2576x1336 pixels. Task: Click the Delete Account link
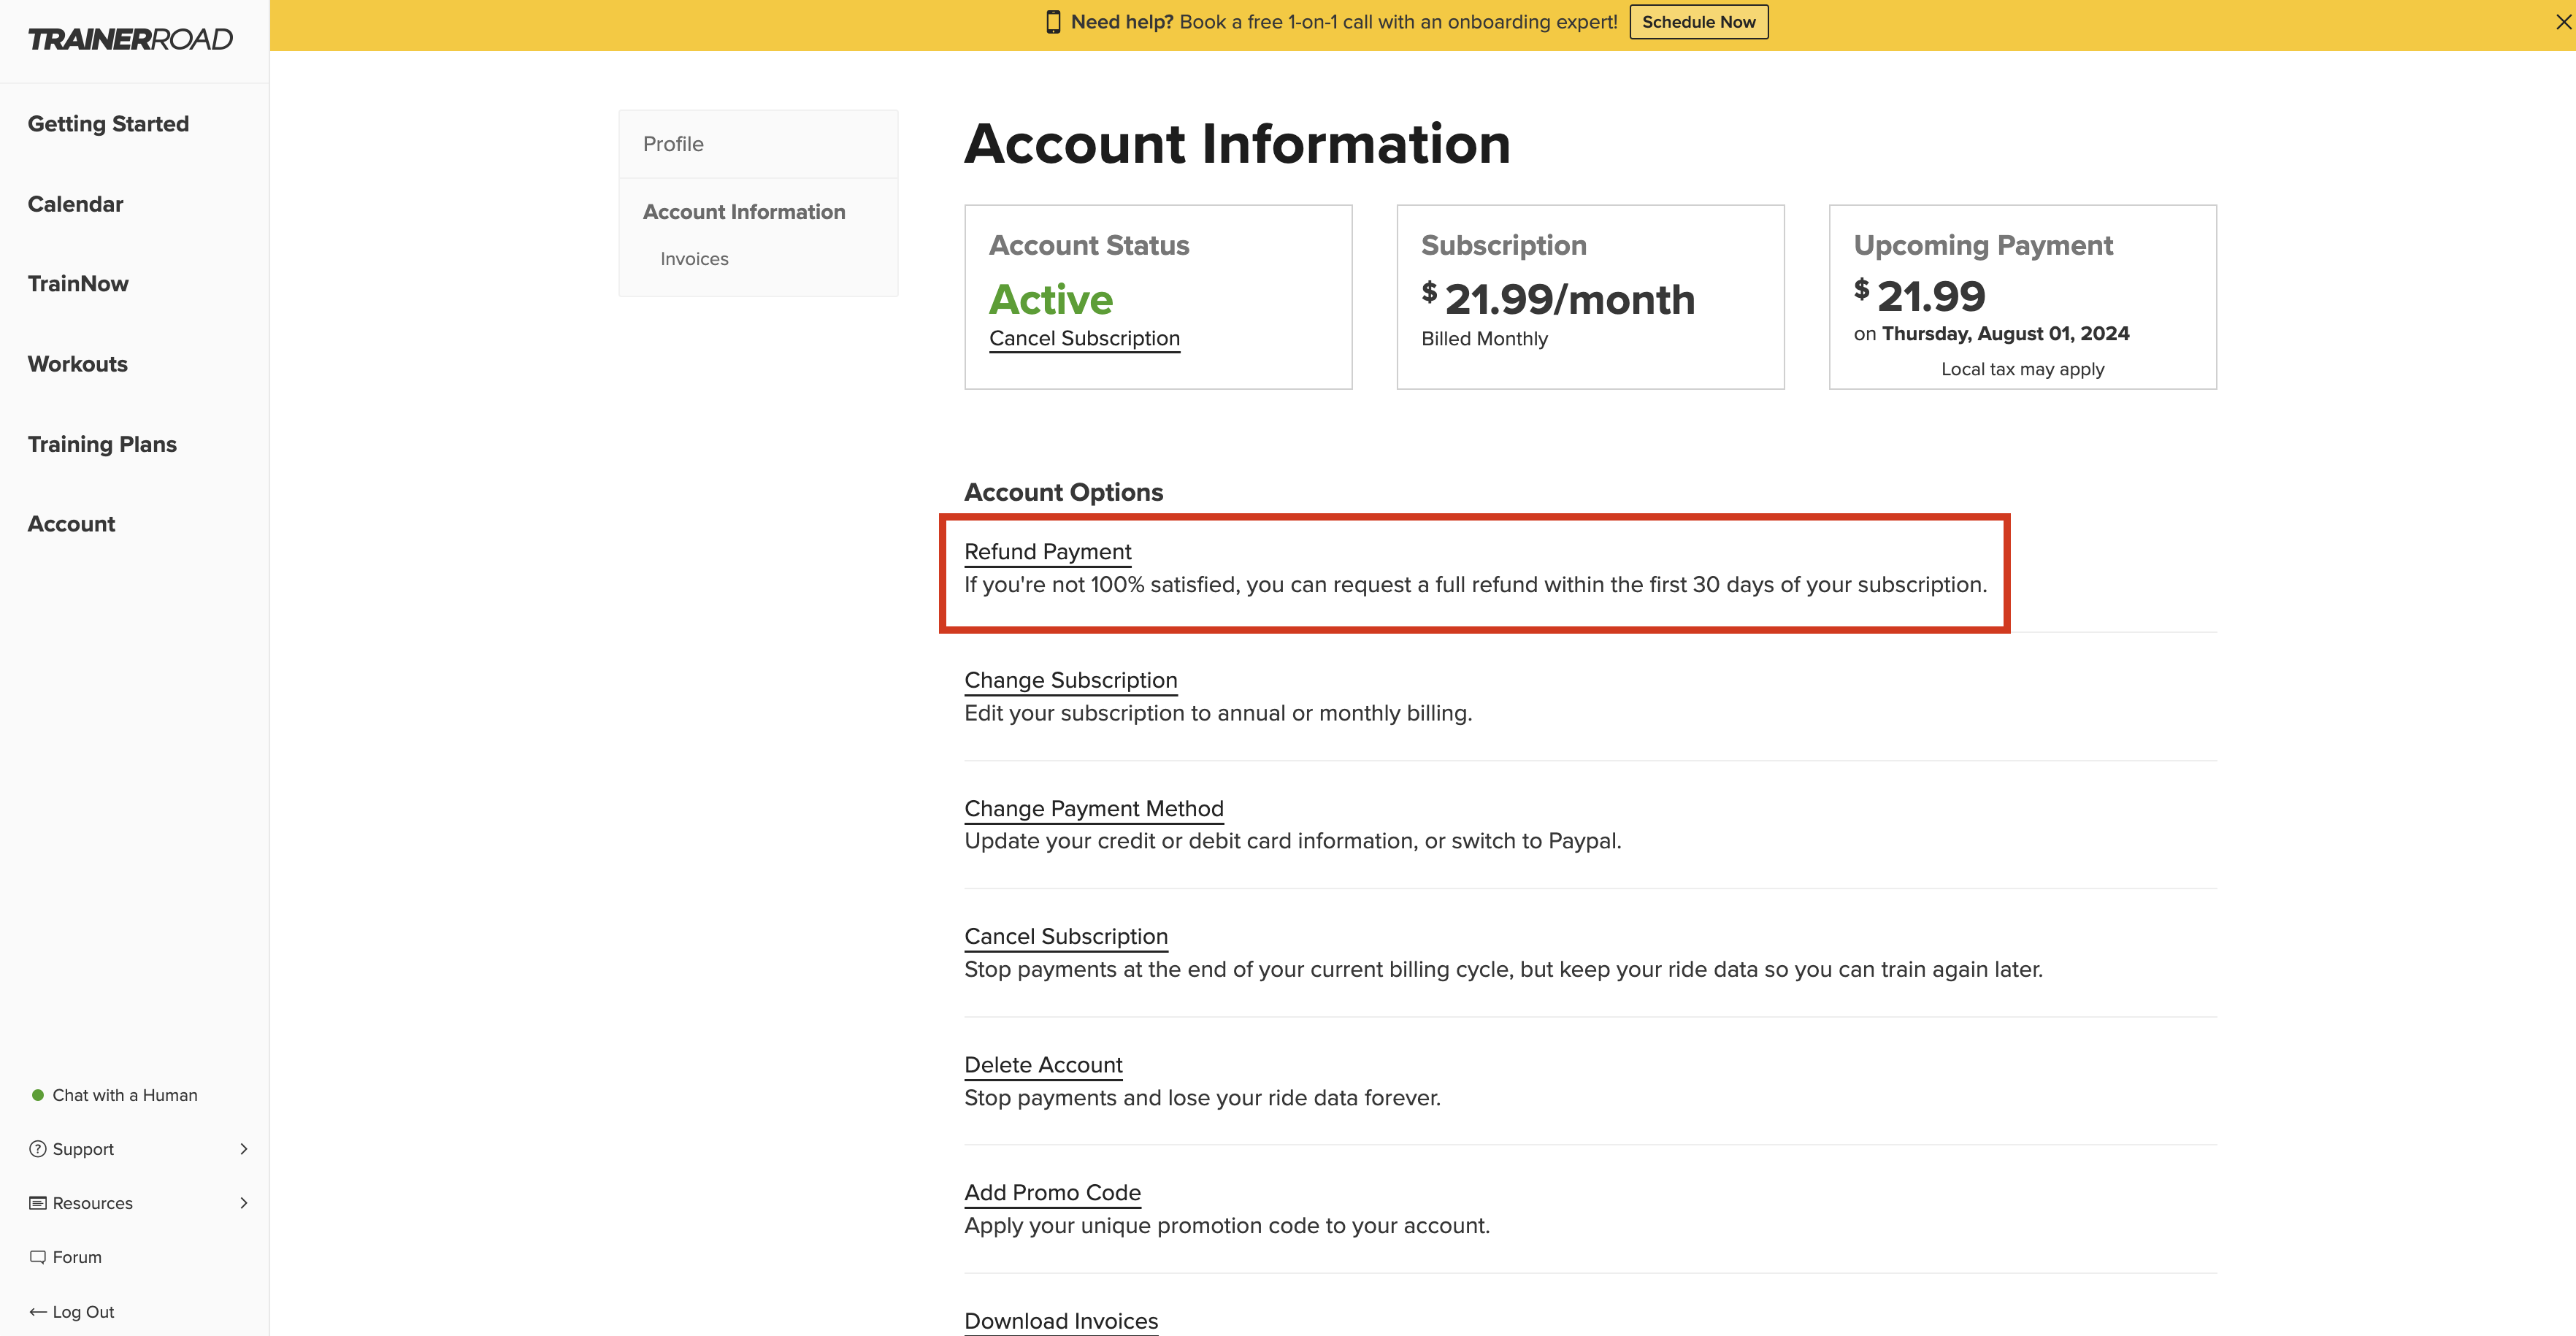pyautogui.click(x=1043, y=1065)
